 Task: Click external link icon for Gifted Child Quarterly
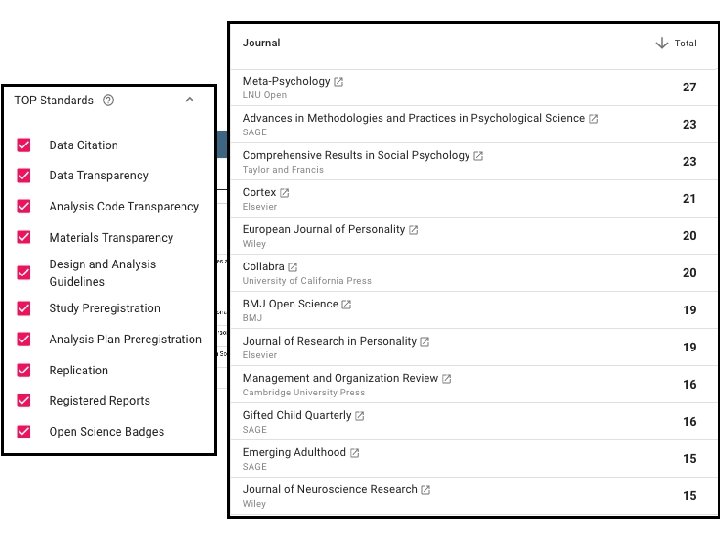click(x=359, y=416)
